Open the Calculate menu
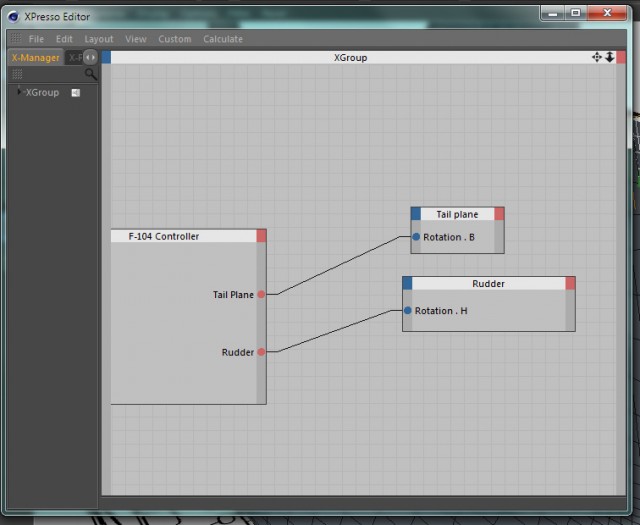Viewport: 640px width, 525px height. [x=223, y=39]
